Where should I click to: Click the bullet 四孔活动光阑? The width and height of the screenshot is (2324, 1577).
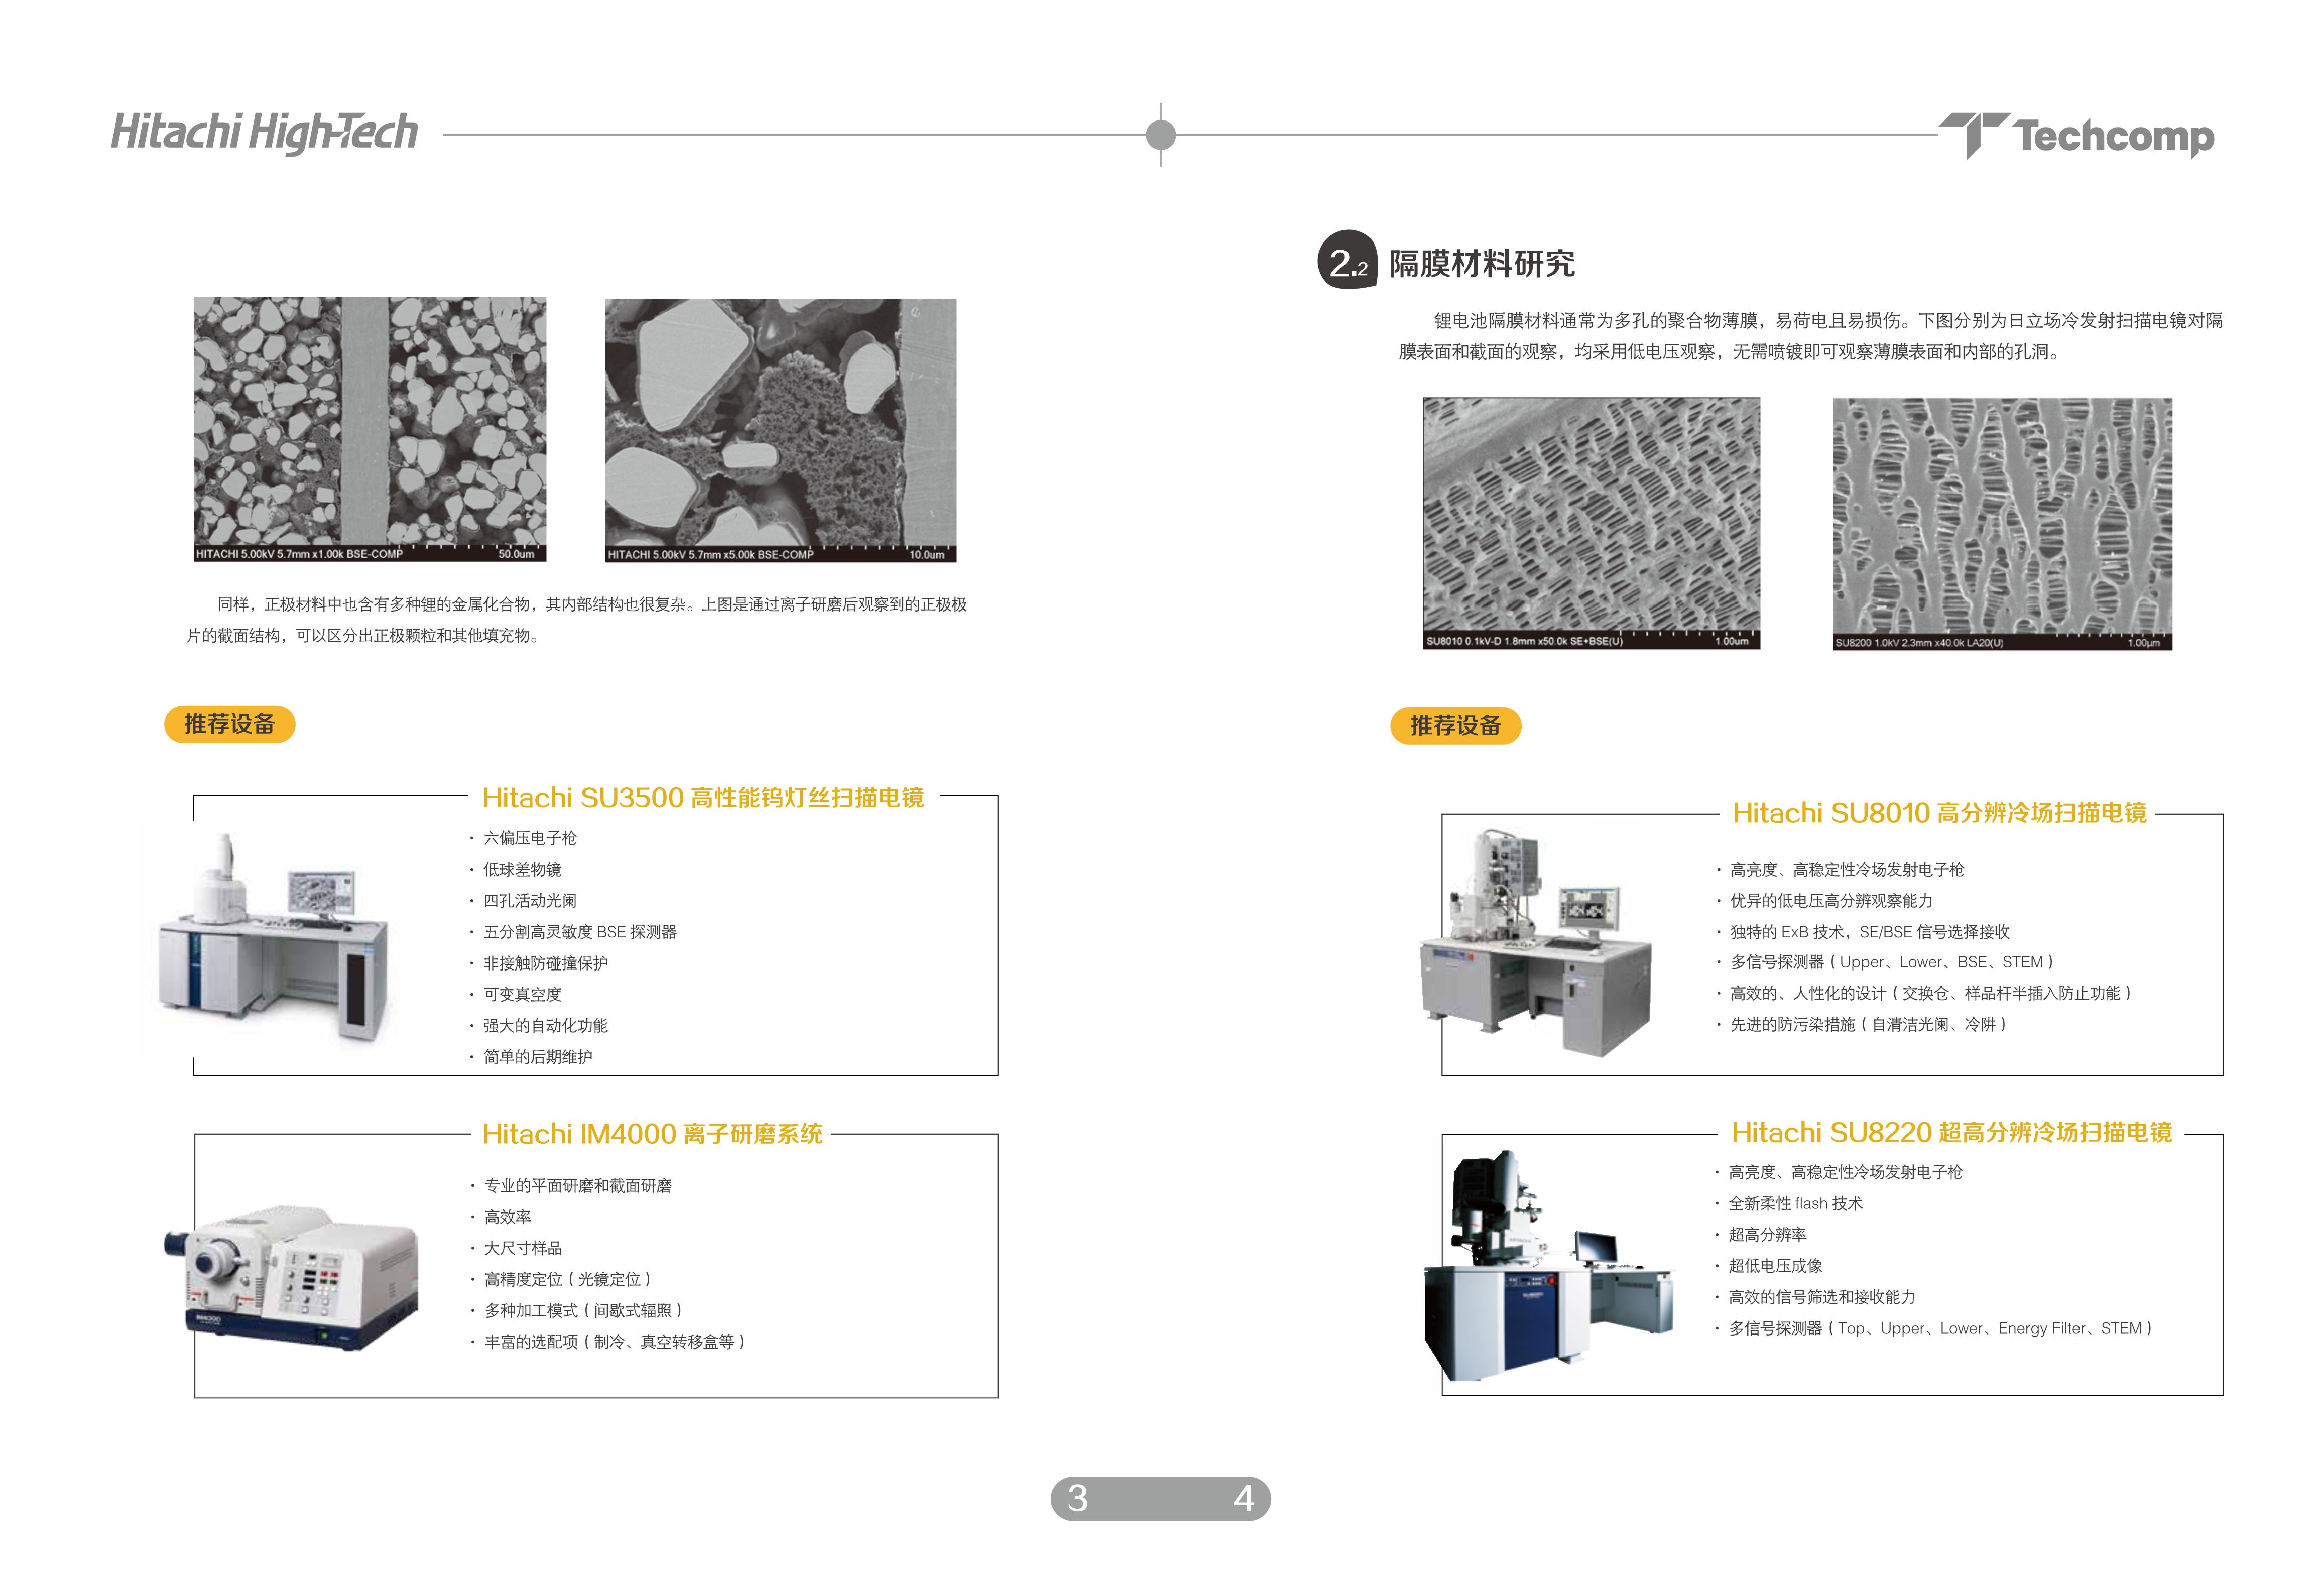click(x=523, y=900)
